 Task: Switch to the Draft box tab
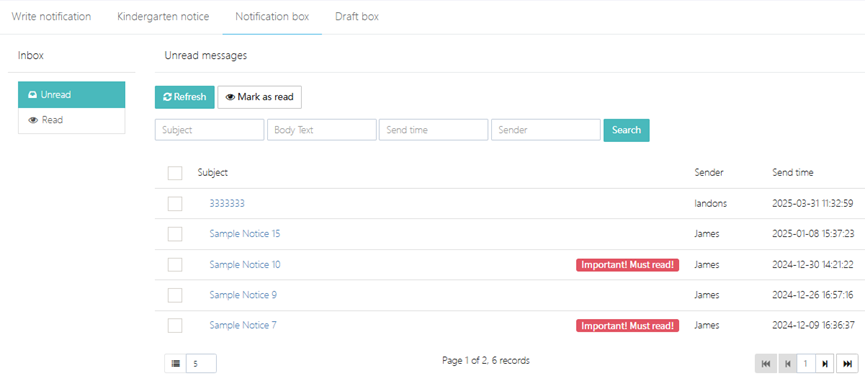click(357, 17)
